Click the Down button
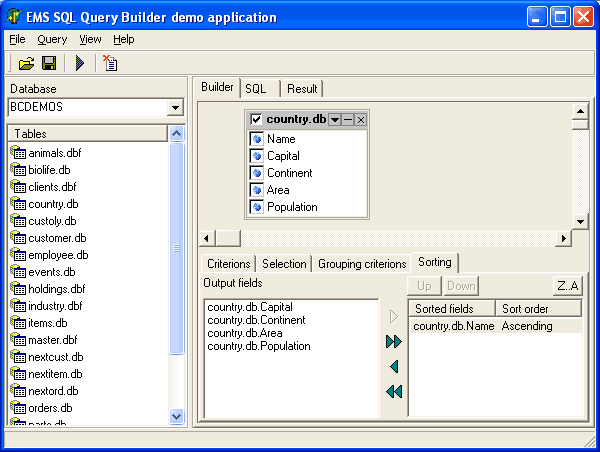The image size is (600, 452). coord(461,286)
